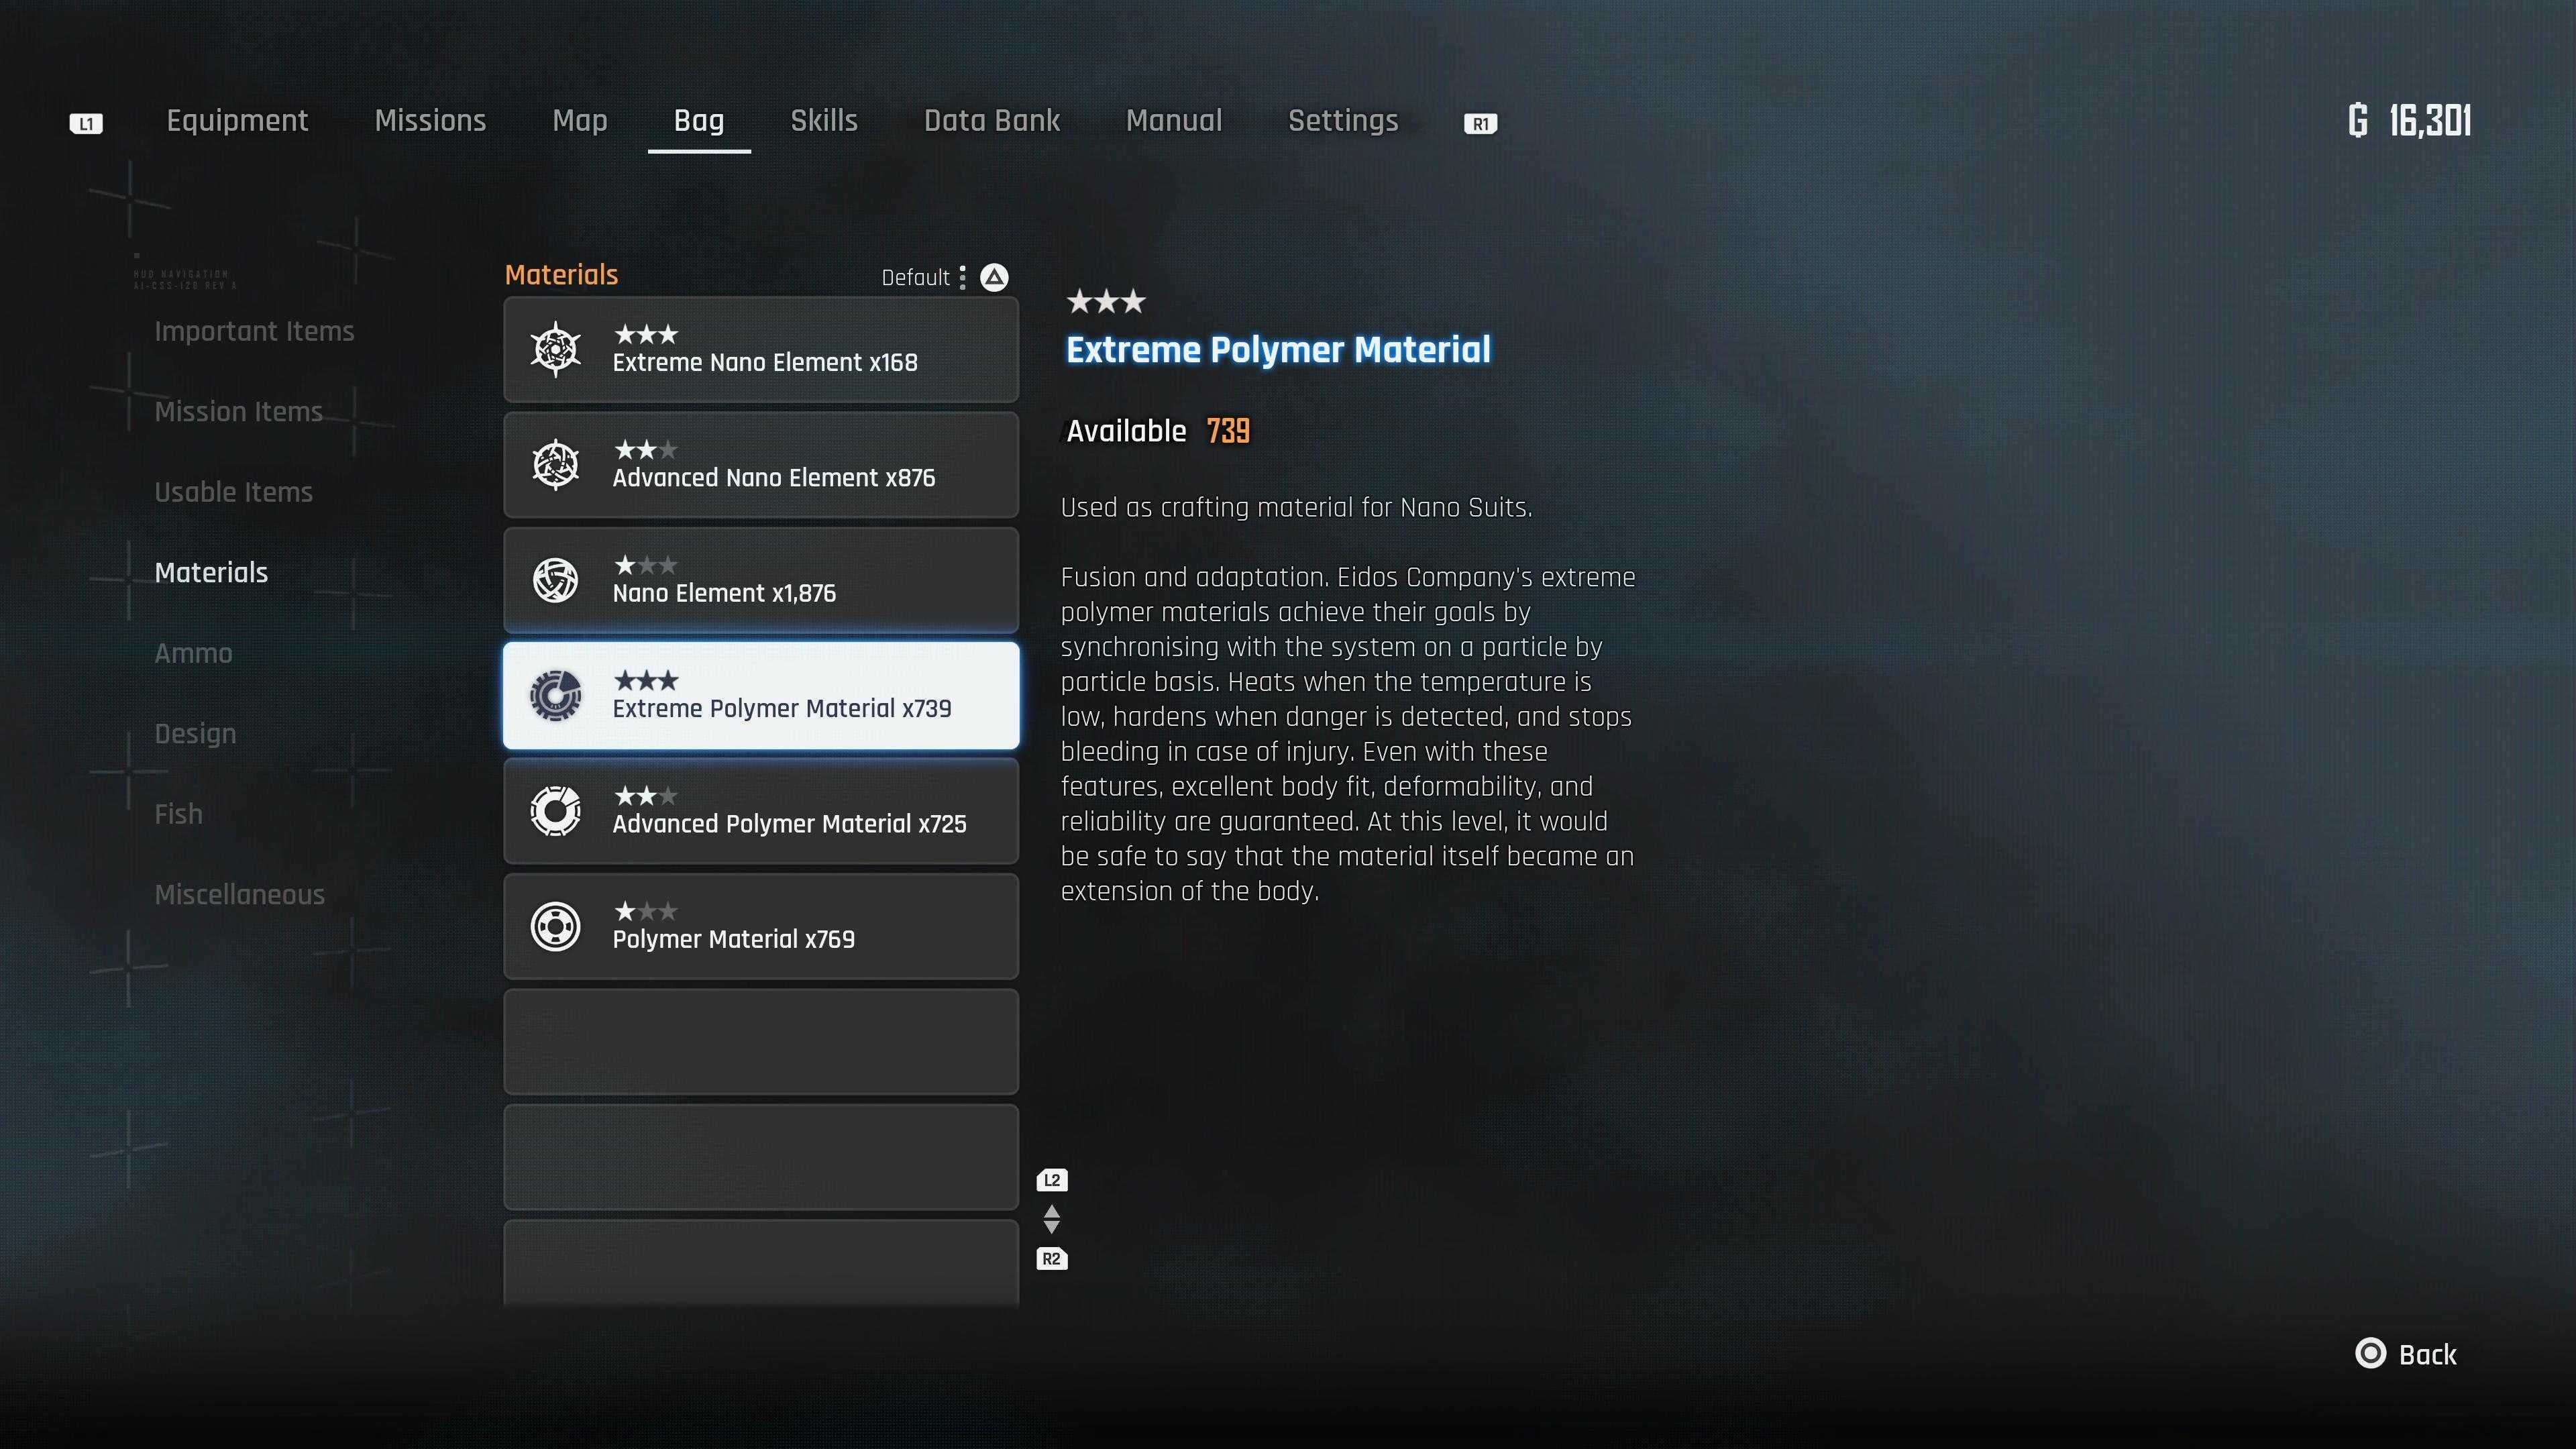Click the R2 scroll down icon
The image size is (2576, 1449).
(x=1052, y=1259)
